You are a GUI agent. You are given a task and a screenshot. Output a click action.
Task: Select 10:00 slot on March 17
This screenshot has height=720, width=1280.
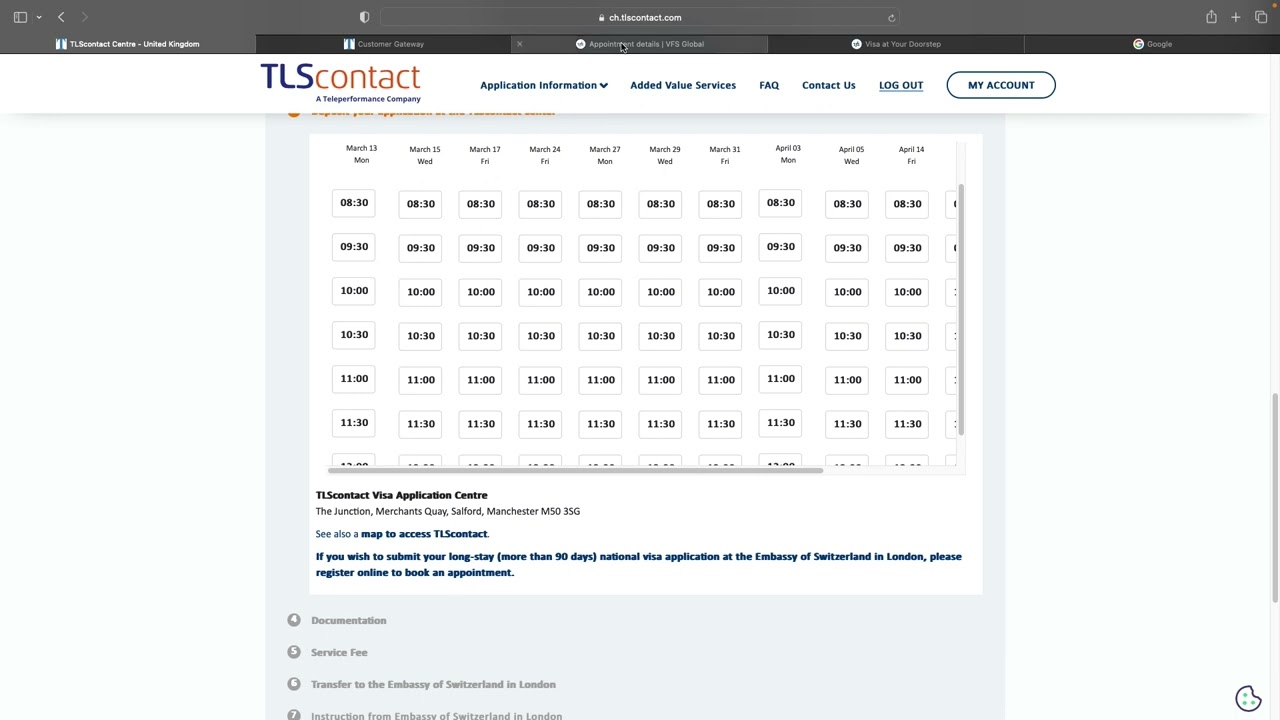[481, 292]
